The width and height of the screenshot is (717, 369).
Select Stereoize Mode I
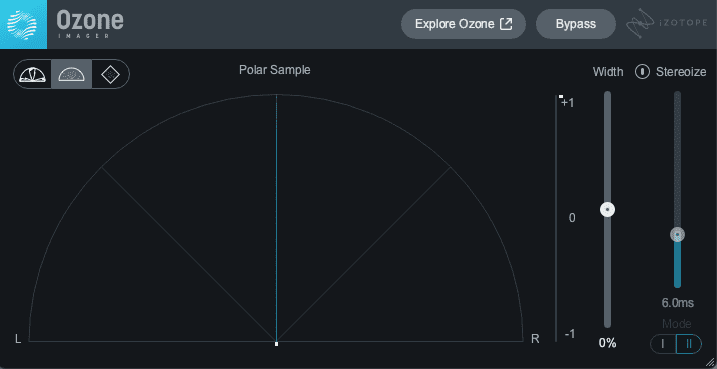663,343
